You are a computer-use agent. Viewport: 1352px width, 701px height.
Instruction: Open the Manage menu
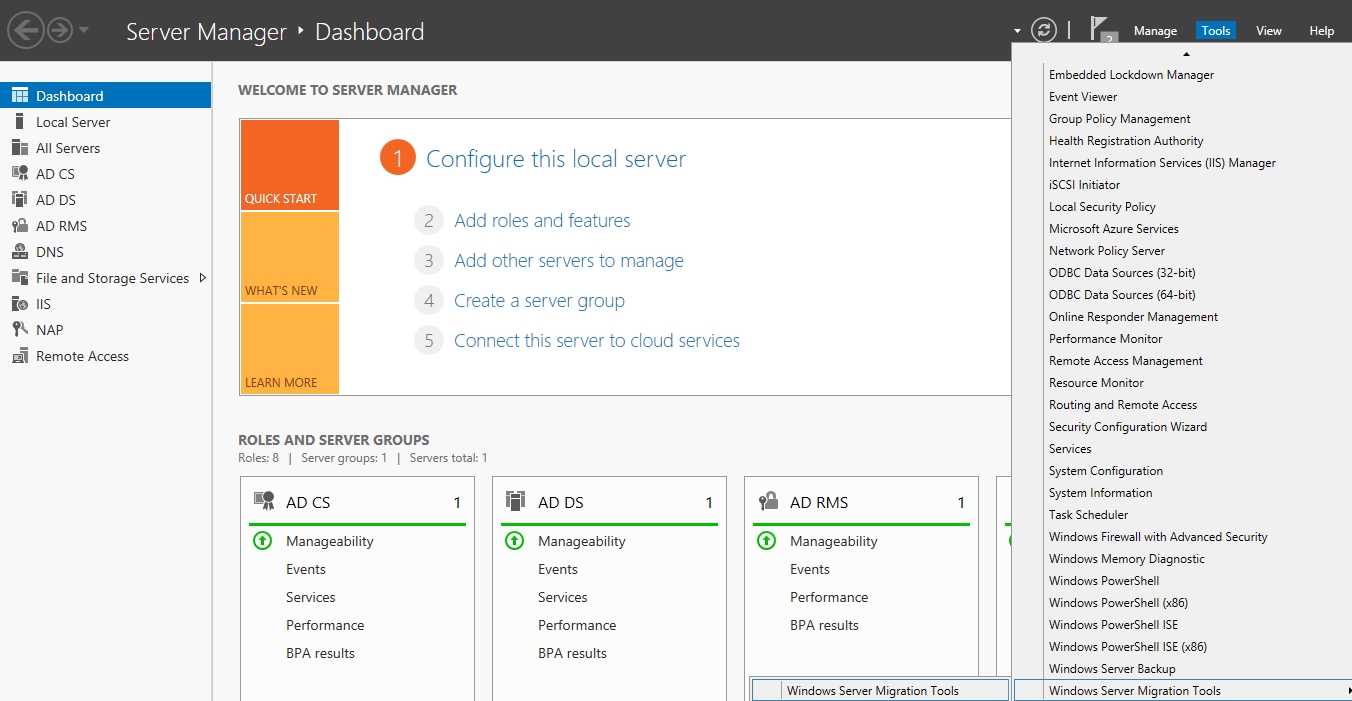[x=1155, y=31]
